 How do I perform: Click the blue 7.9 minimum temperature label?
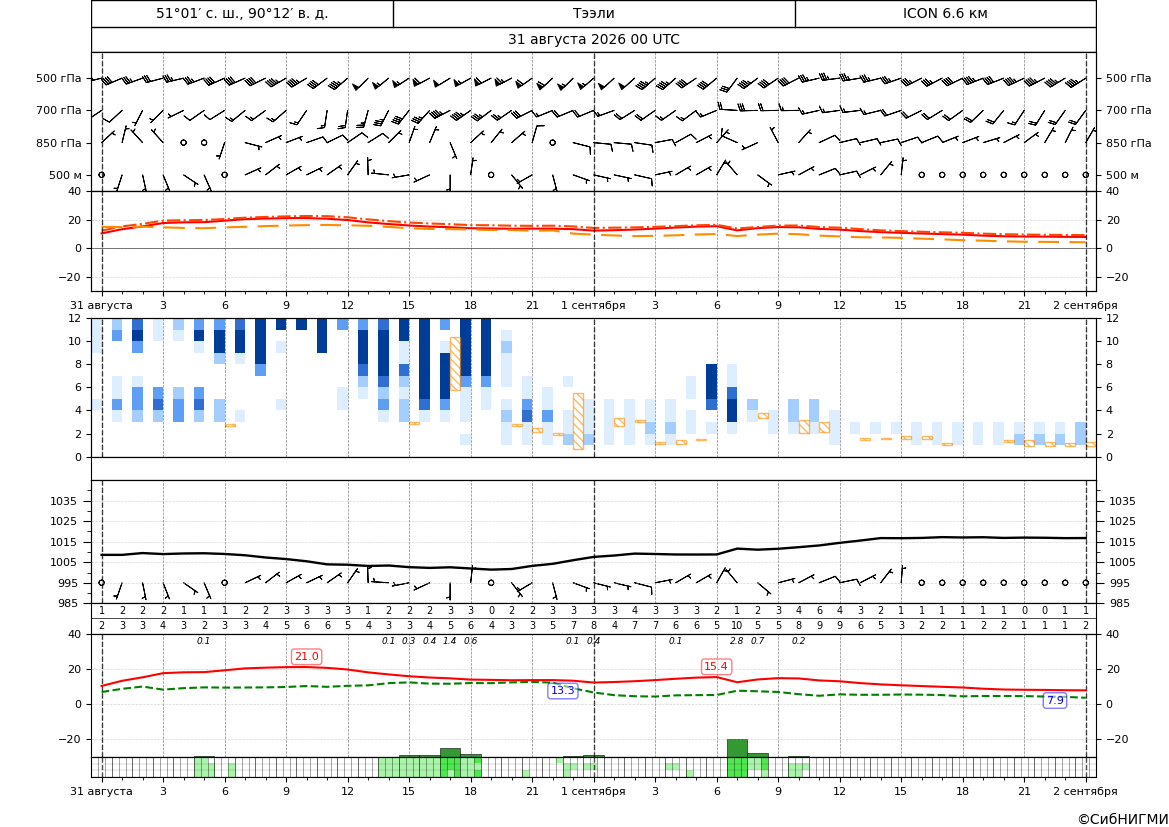coord(1055,700)
